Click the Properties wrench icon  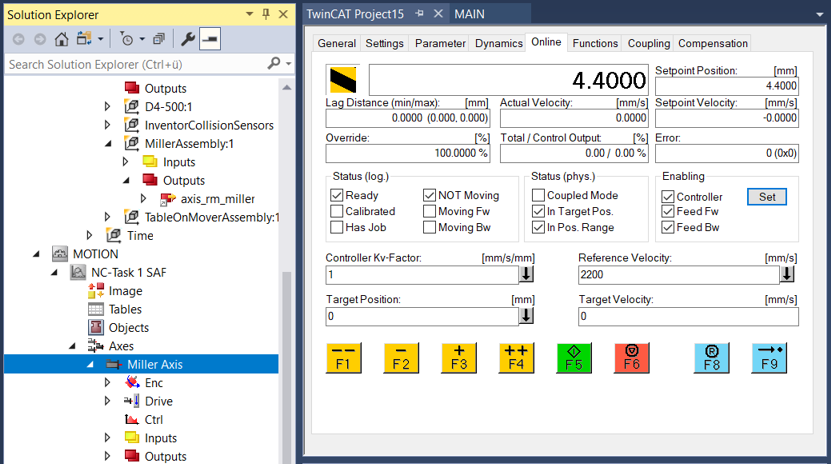[188, 39]
